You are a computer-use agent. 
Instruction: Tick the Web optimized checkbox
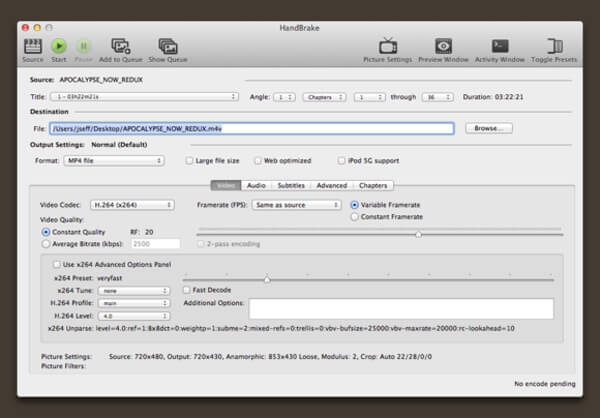pyautogui.click(x=257, y=160)
